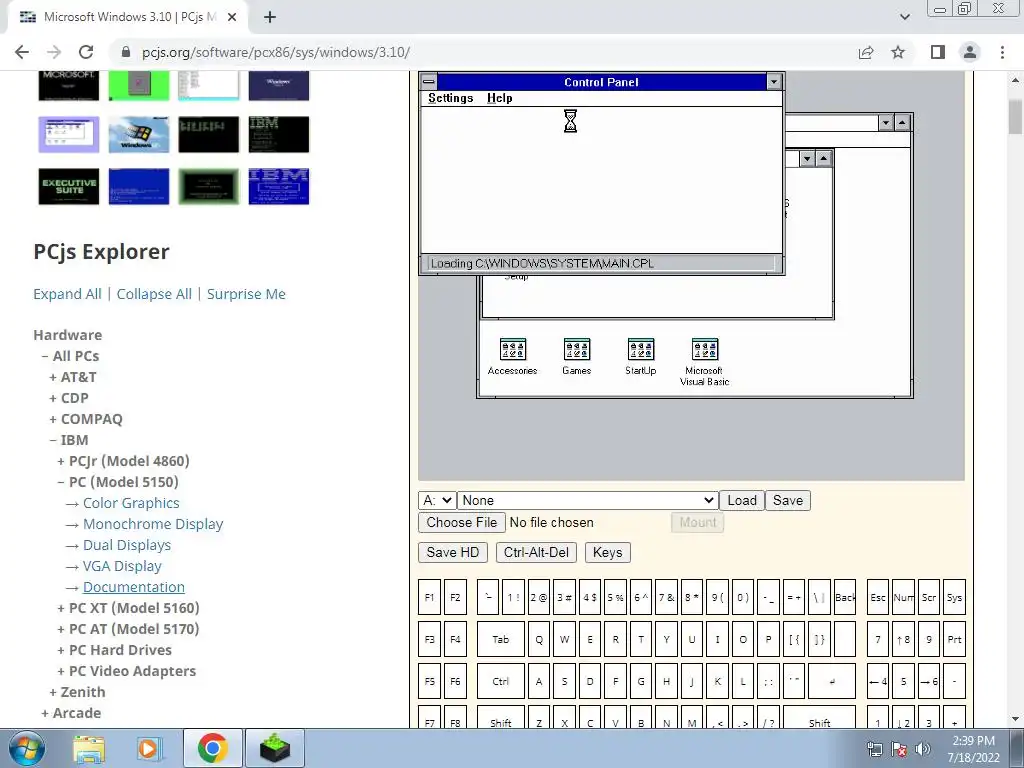Open the browser side panel
The image size is (1024, 768).
pos(938,52)
